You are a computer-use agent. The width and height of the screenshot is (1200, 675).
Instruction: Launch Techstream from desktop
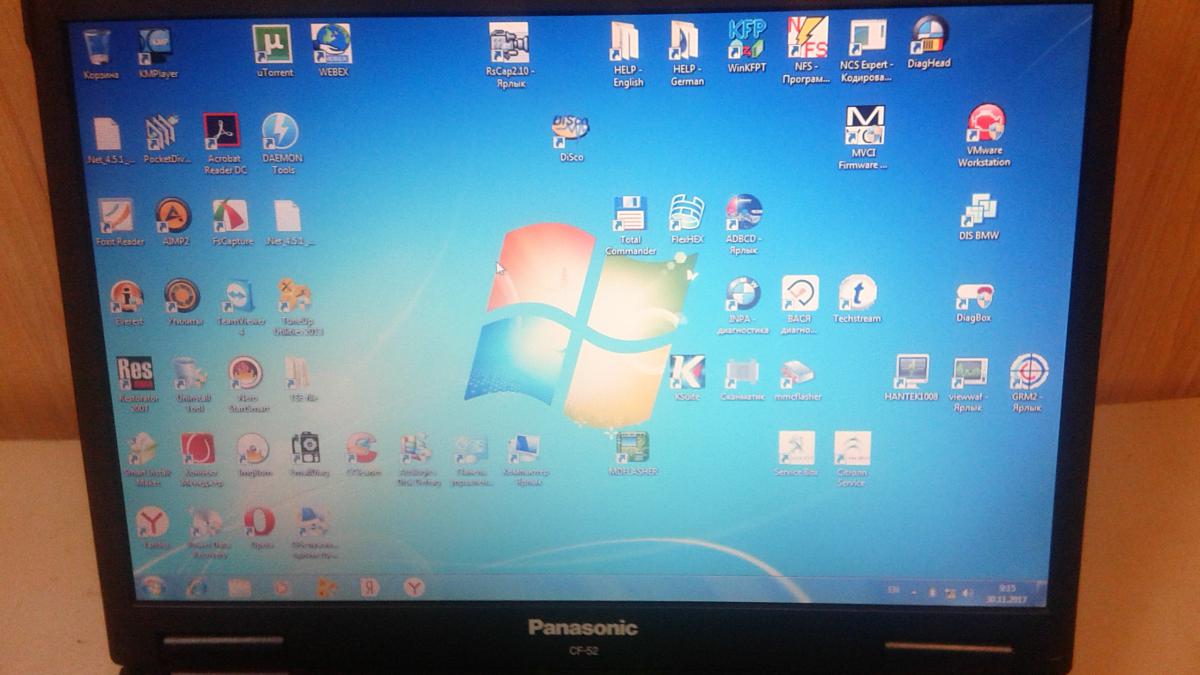point(857,296)
